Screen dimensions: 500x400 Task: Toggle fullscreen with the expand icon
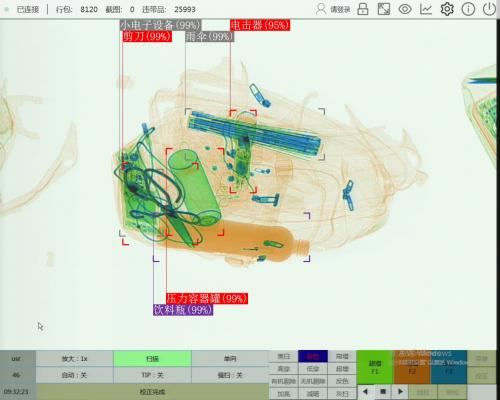(384, 9)
